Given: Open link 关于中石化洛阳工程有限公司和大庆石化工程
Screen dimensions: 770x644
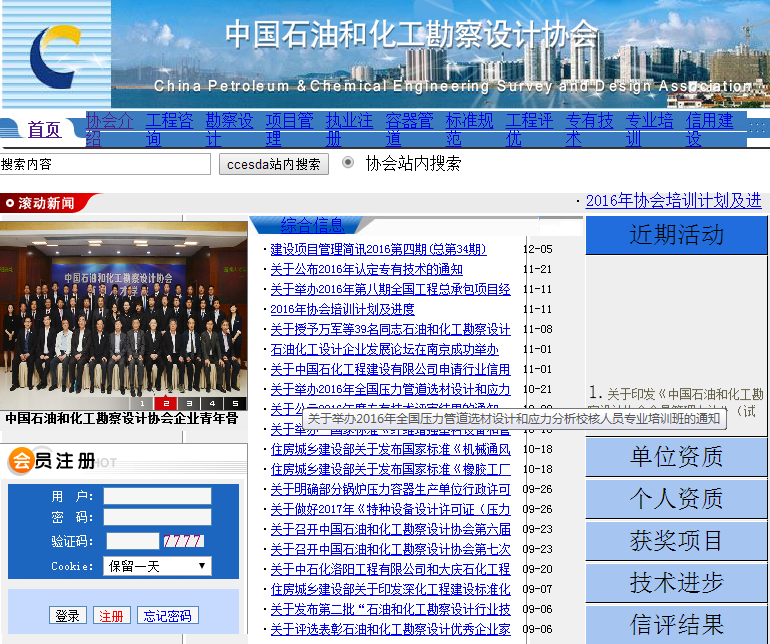Looking at the screenshot, I should tap(390, 569).
